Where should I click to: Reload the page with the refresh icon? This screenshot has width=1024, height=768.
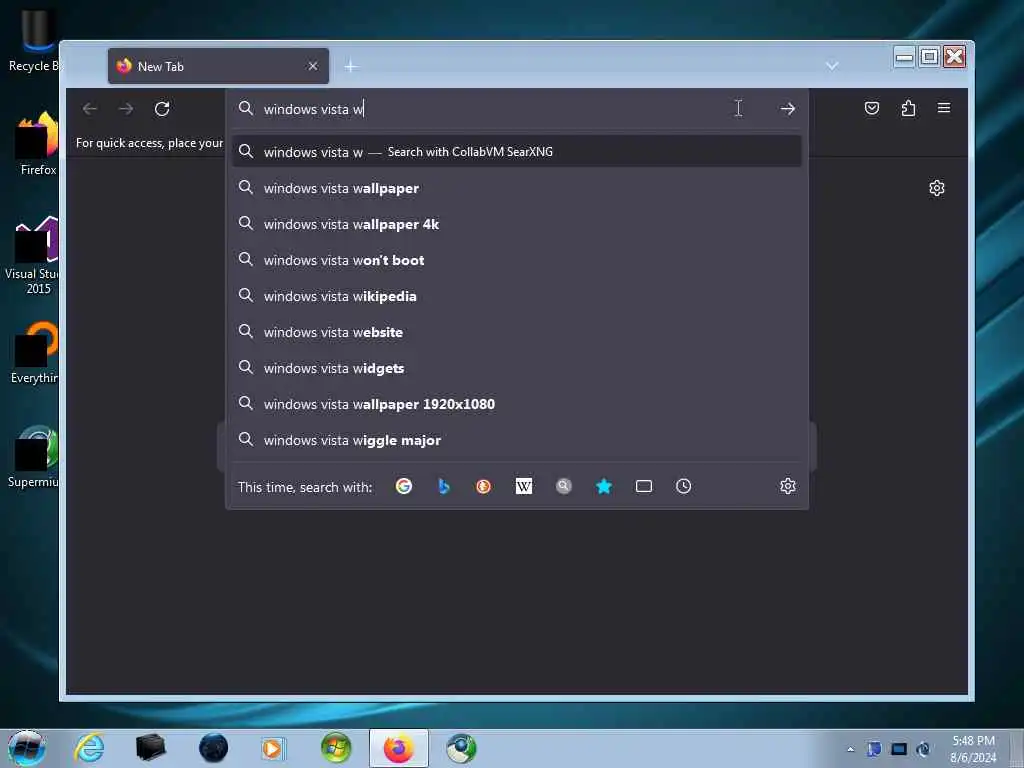(162, 108)
